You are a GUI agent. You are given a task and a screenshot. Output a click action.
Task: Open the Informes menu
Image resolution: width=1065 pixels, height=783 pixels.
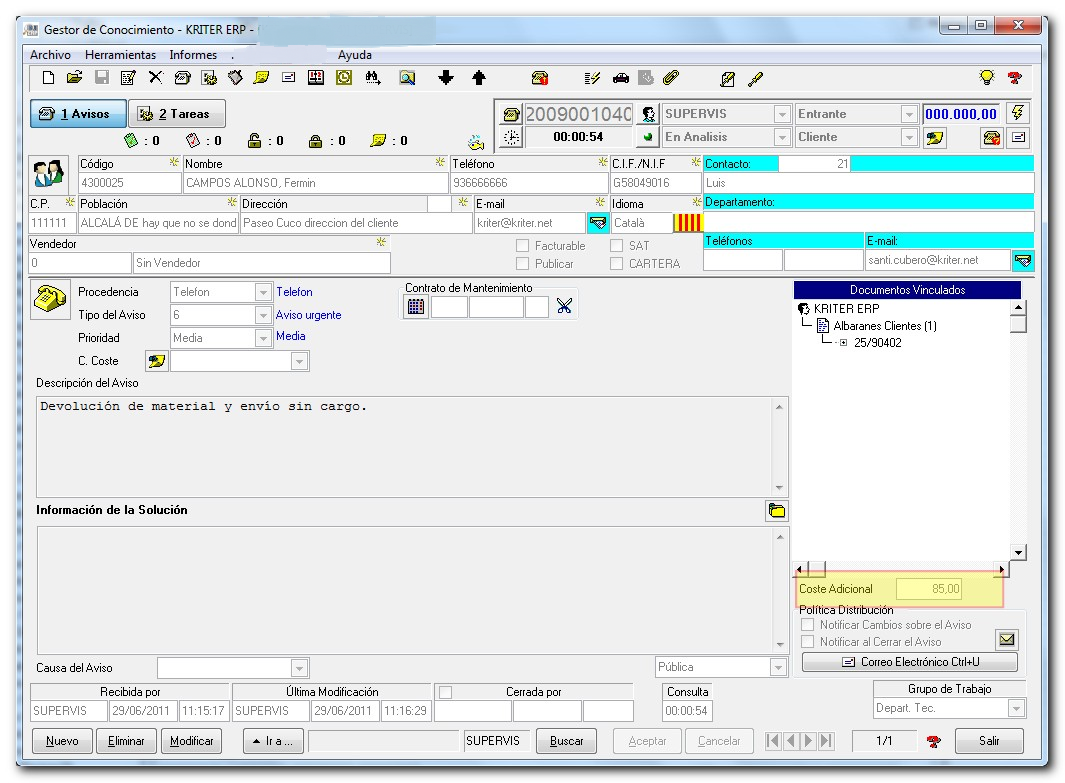coord(193,55)
